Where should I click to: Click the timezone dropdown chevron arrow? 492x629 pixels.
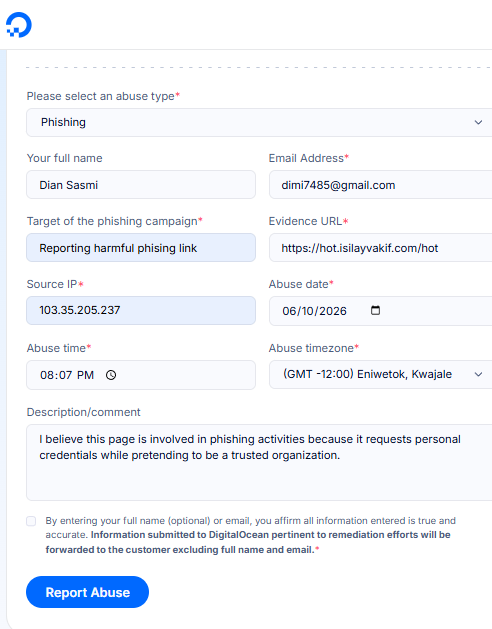pyautogui.click(x=478, y=374)
